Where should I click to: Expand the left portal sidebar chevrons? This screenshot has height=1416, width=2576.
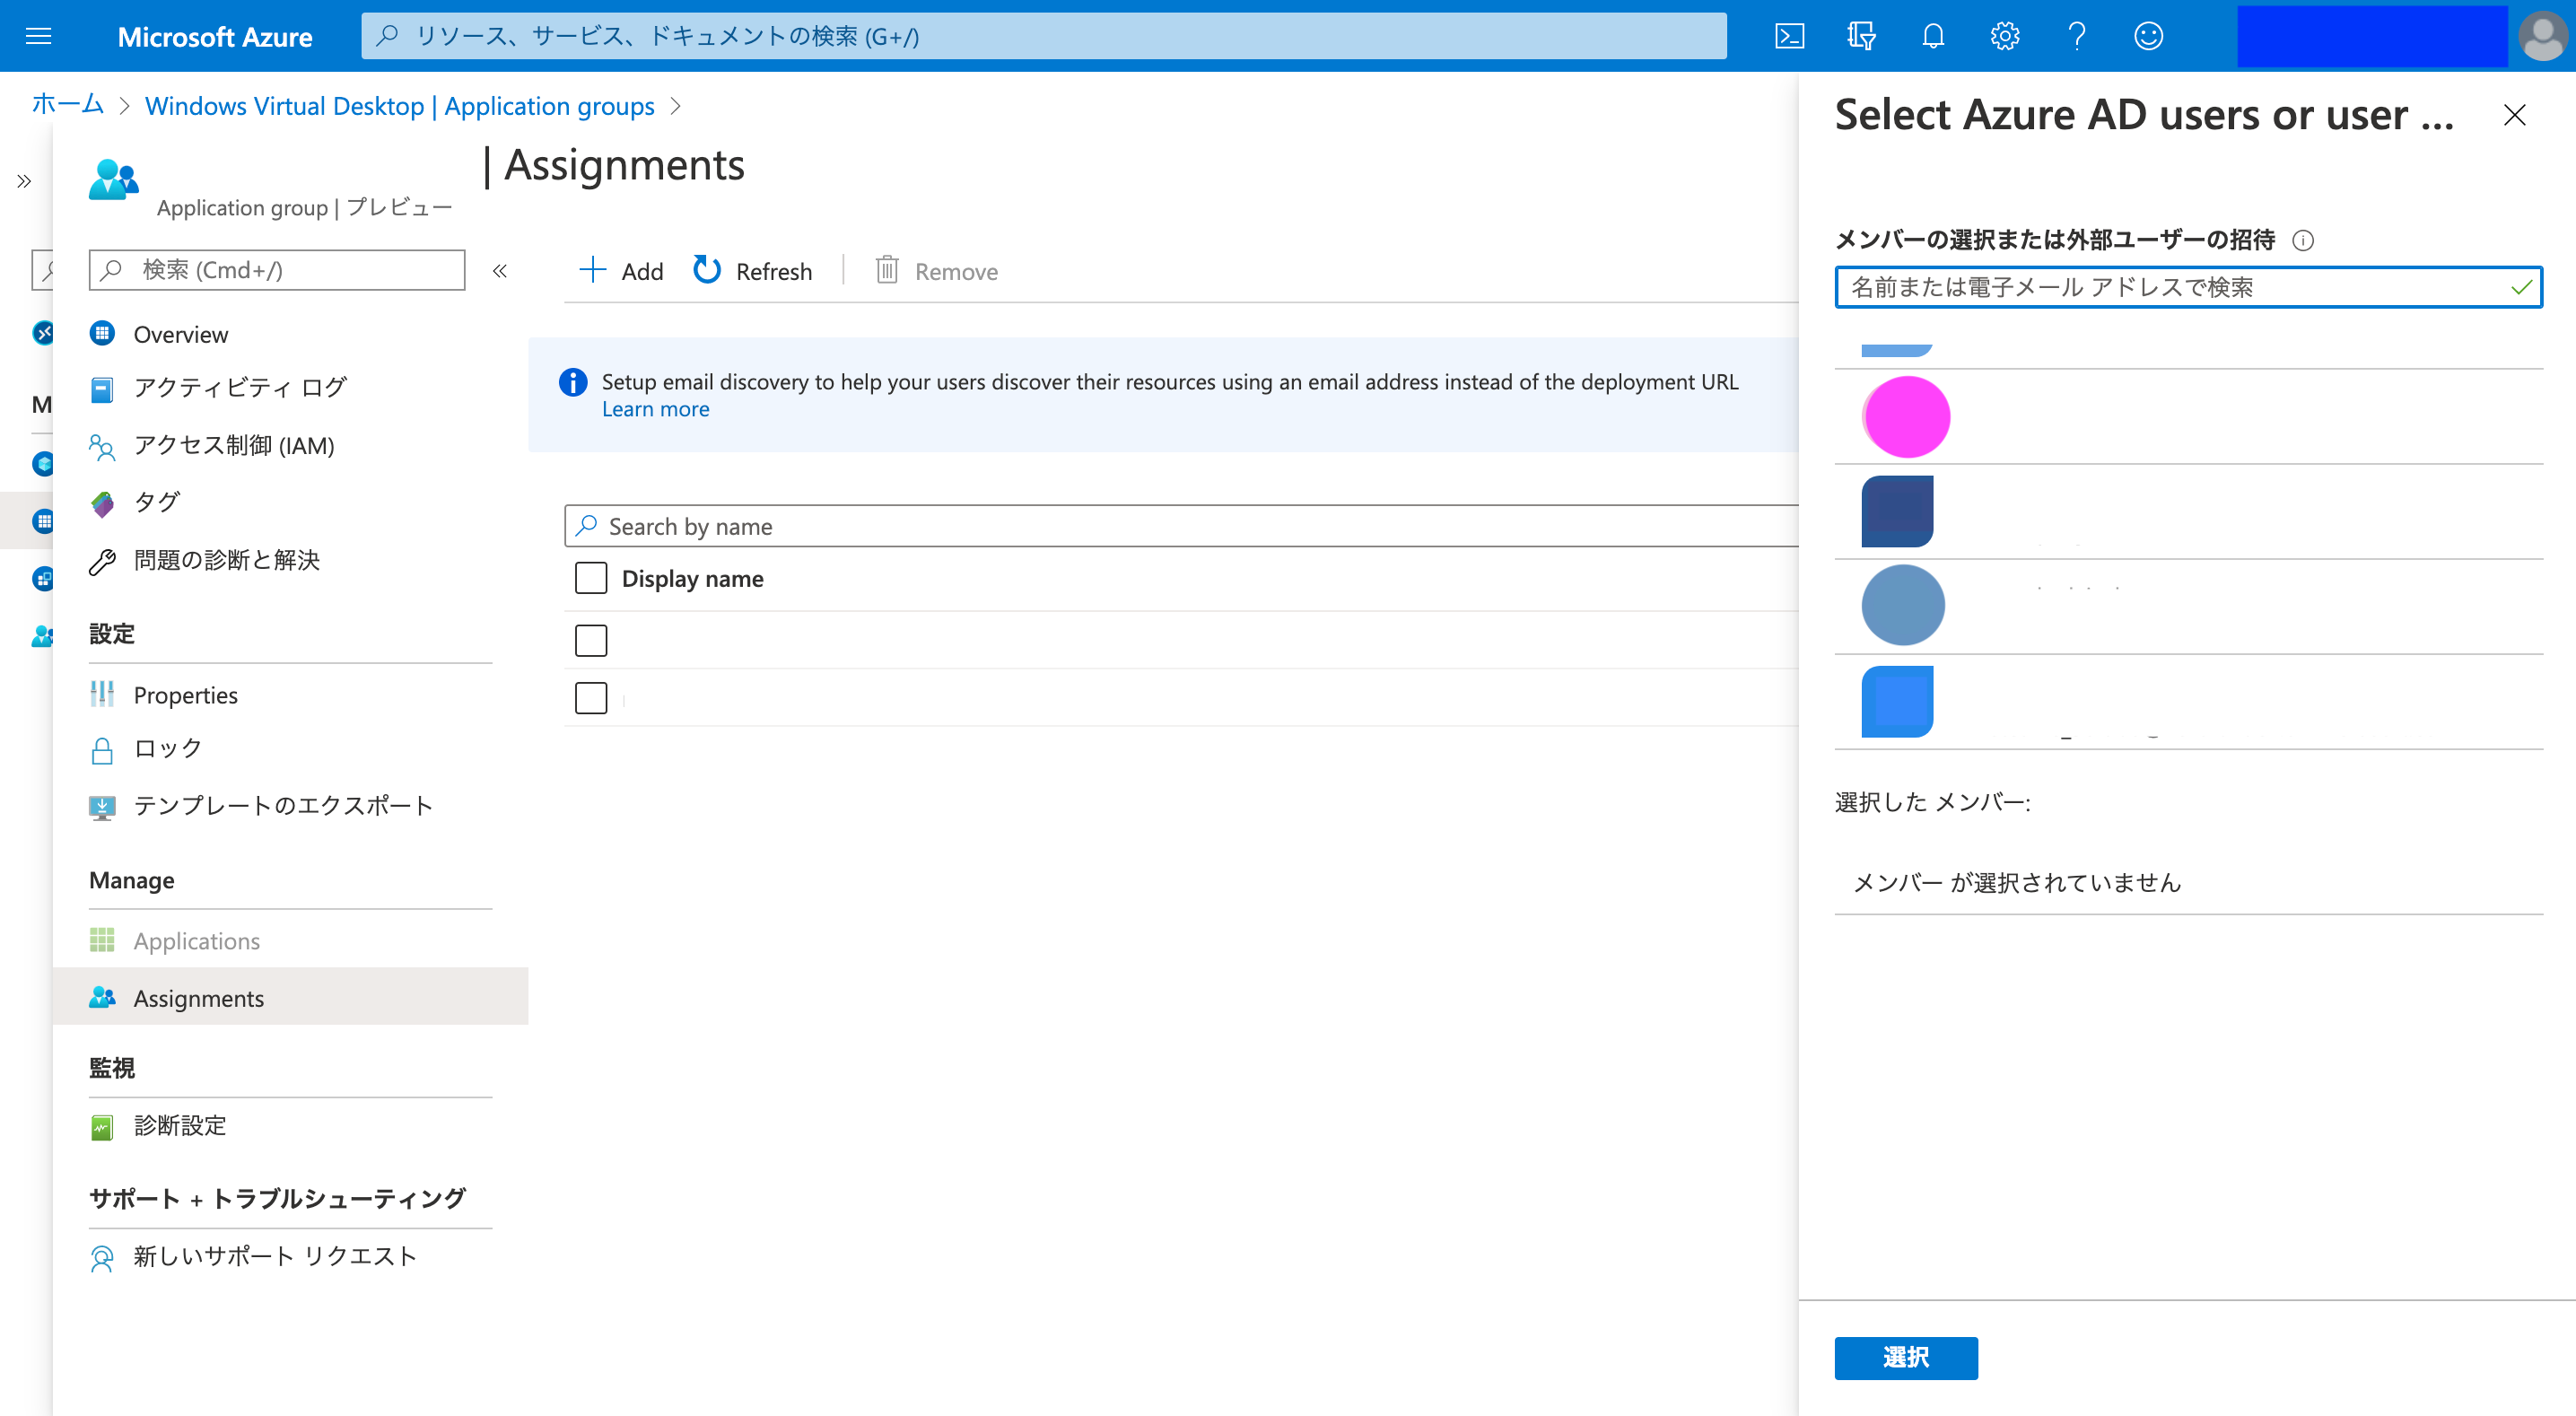pos(24,181)
